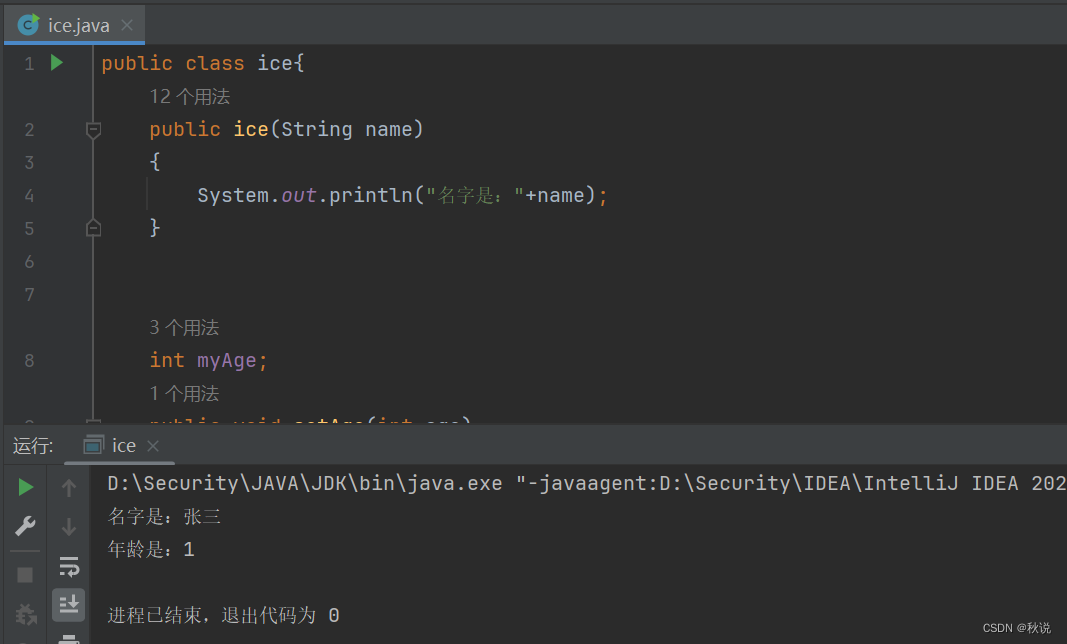Toggle soft-wrap in run console
The width and height of the screenshot is (1067, 644).
tap(69, 566)
